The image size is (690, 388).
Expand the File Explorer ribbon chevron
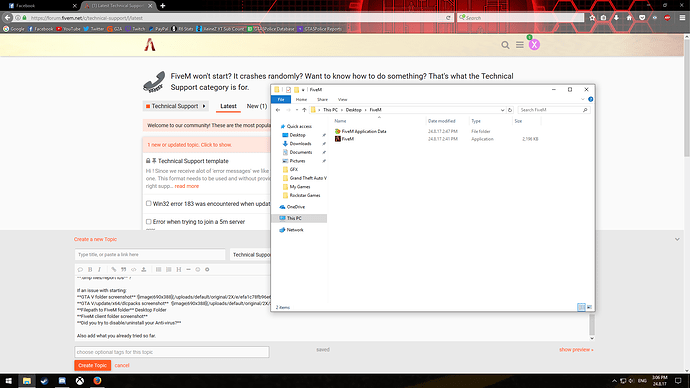pyautogui.click(x=583, y=99)
